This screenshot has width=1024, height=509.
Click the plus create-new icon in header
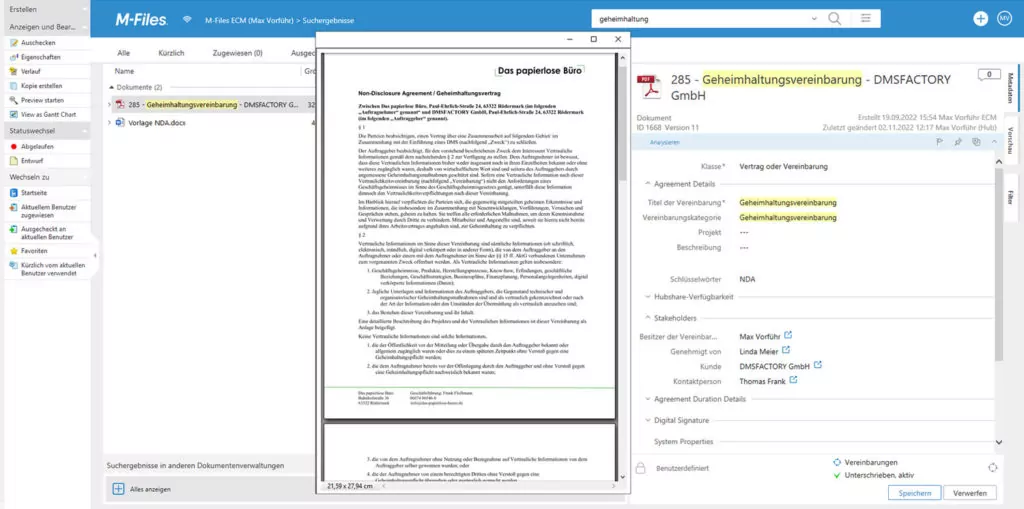[x=981, y=19]
